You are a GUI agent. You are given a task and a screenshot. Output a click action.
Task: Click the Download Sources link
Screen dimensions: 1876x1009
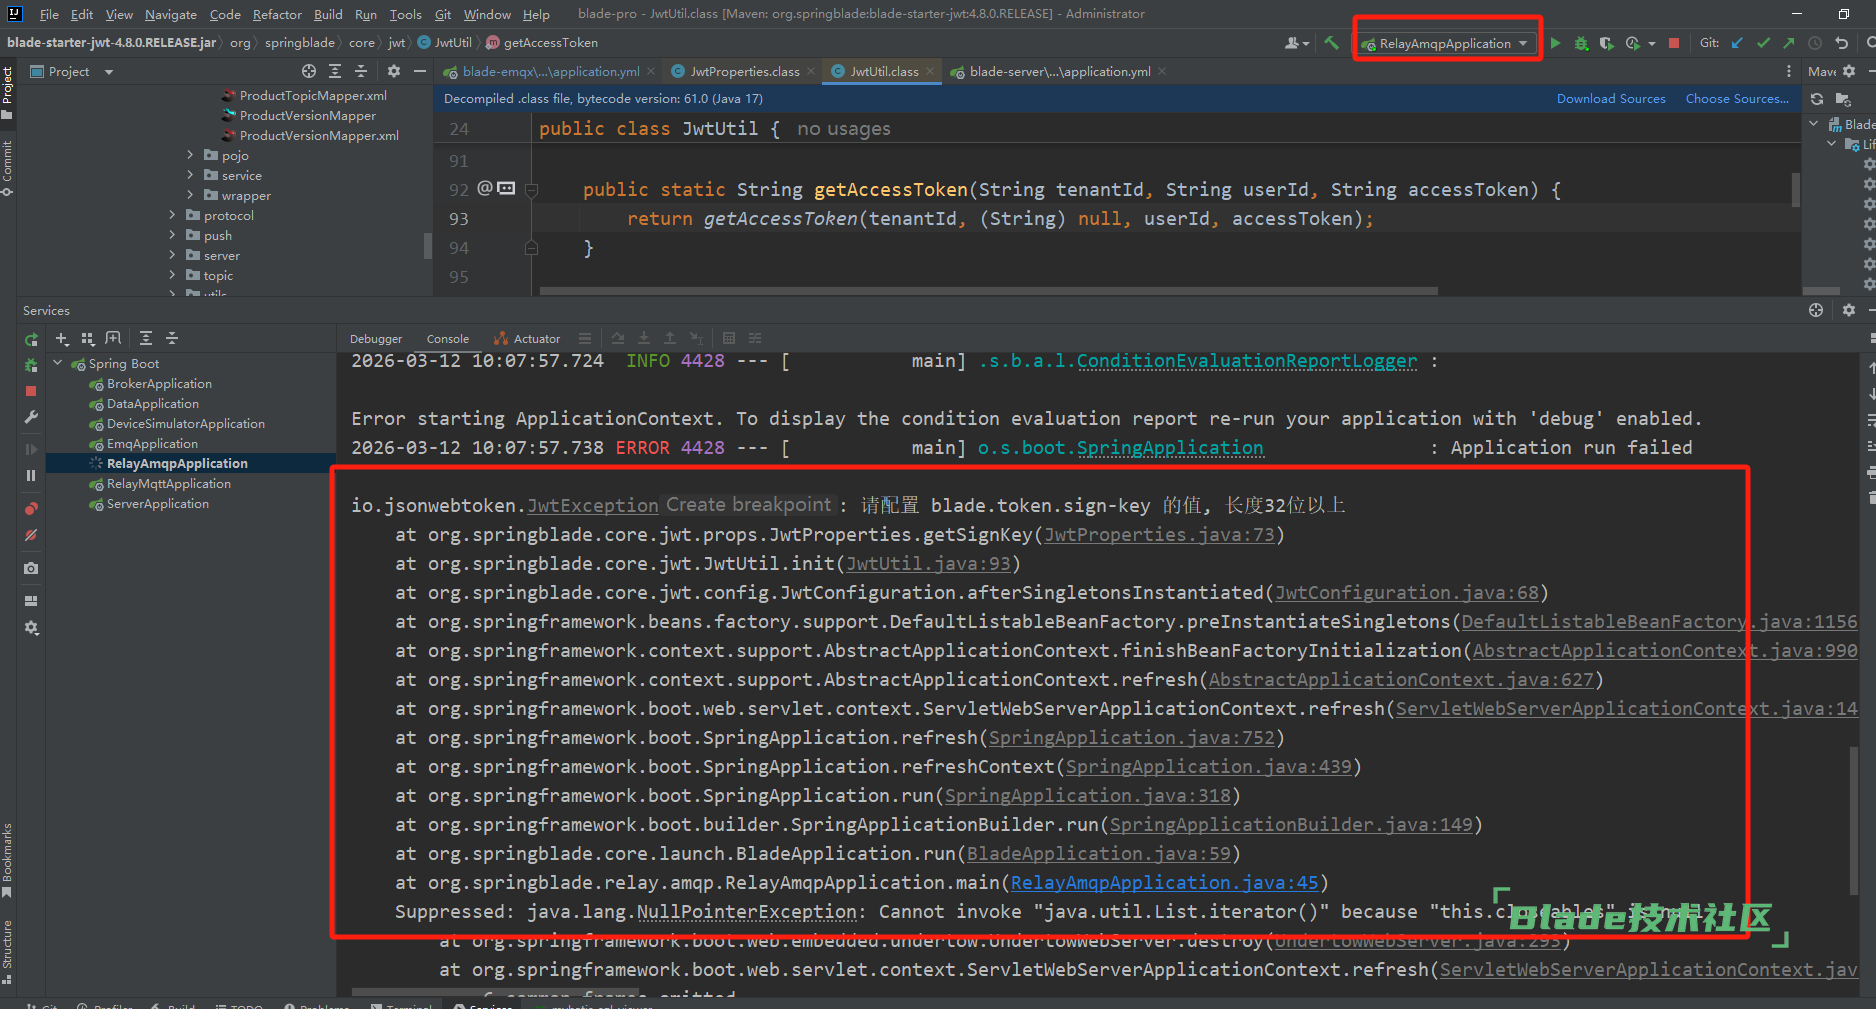[1610, 98]
